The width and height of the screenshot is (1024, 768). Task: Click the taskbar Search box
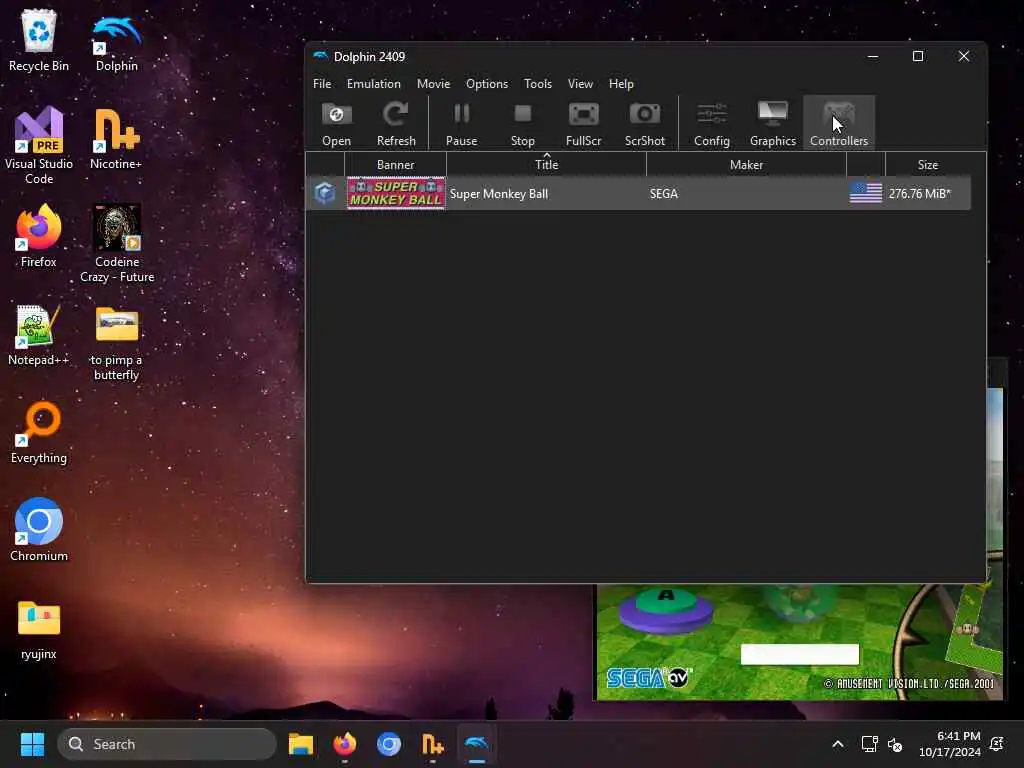pyautogui.click(x=167, y=744)
